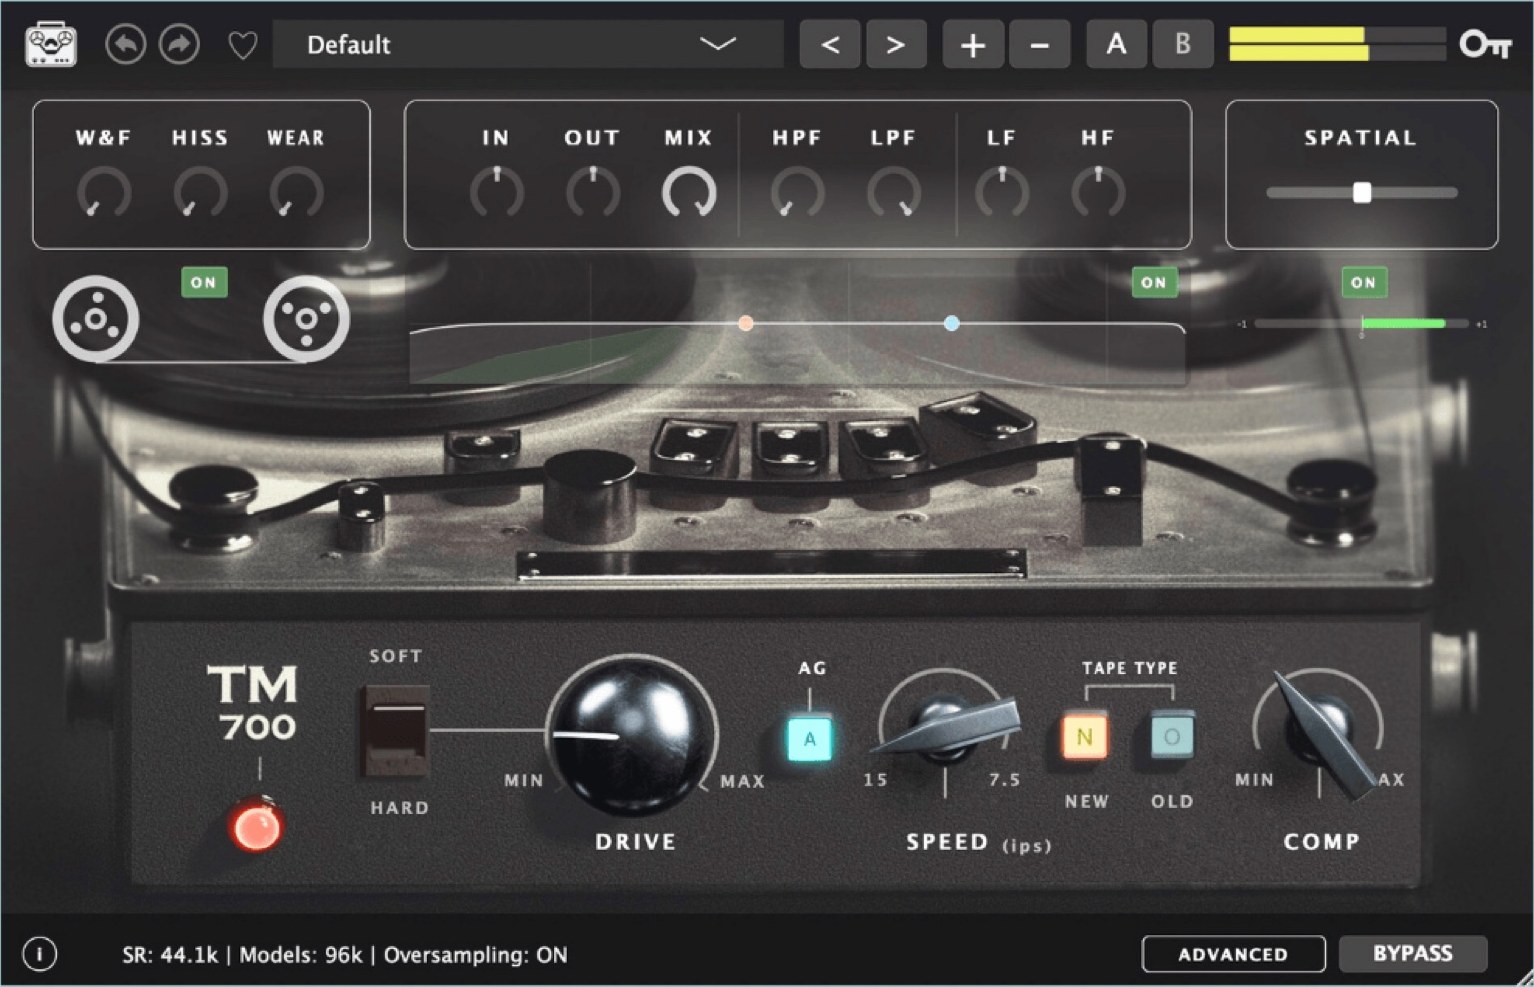Click the IN gain knob
This screenshot has height=987, width=1534.
tap(496, 192)
